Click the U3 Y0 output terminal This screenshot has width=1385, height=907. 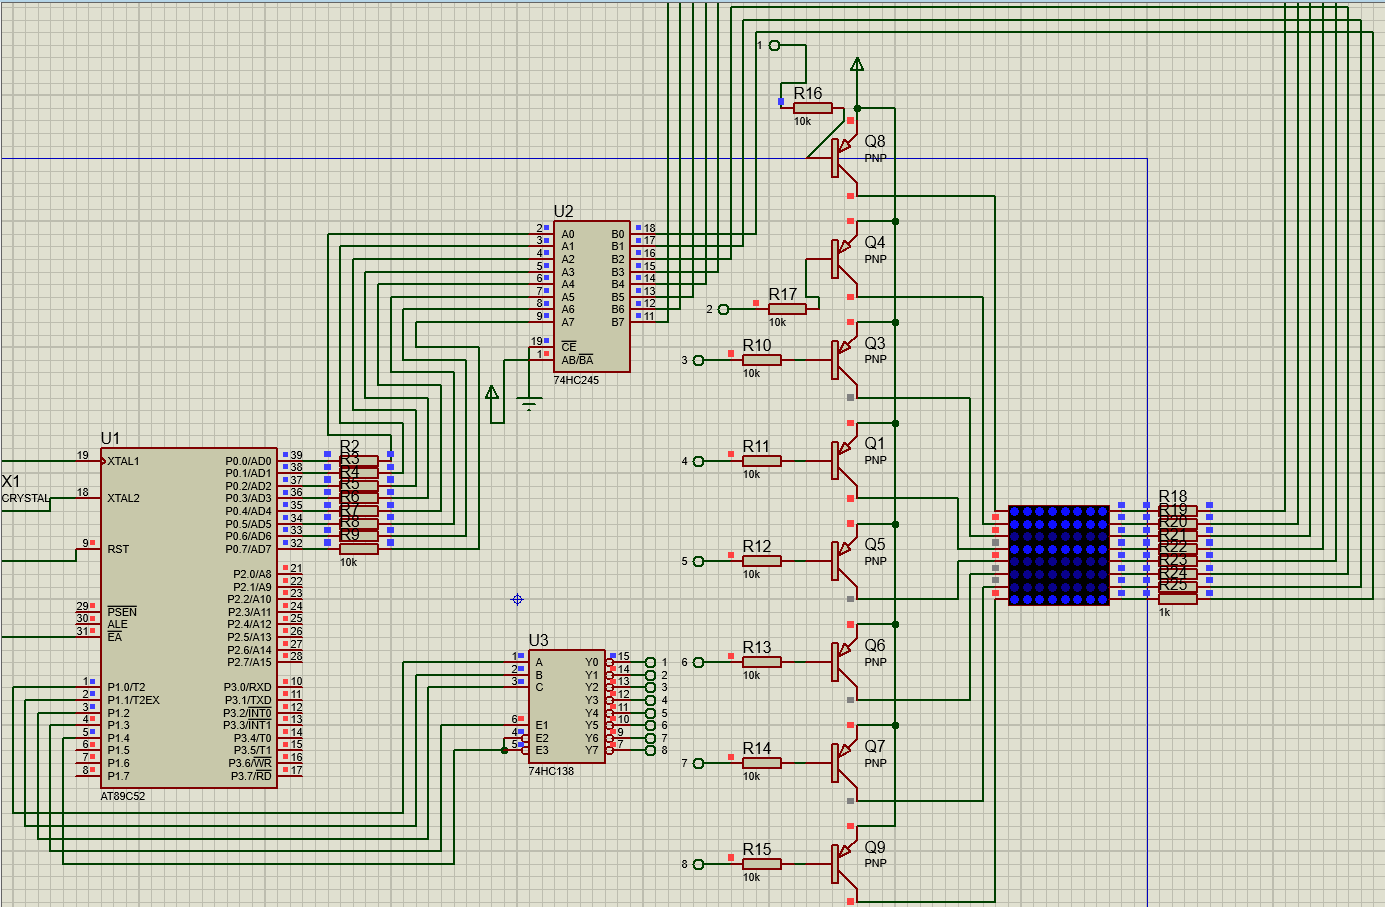click(x=651, y=662)
